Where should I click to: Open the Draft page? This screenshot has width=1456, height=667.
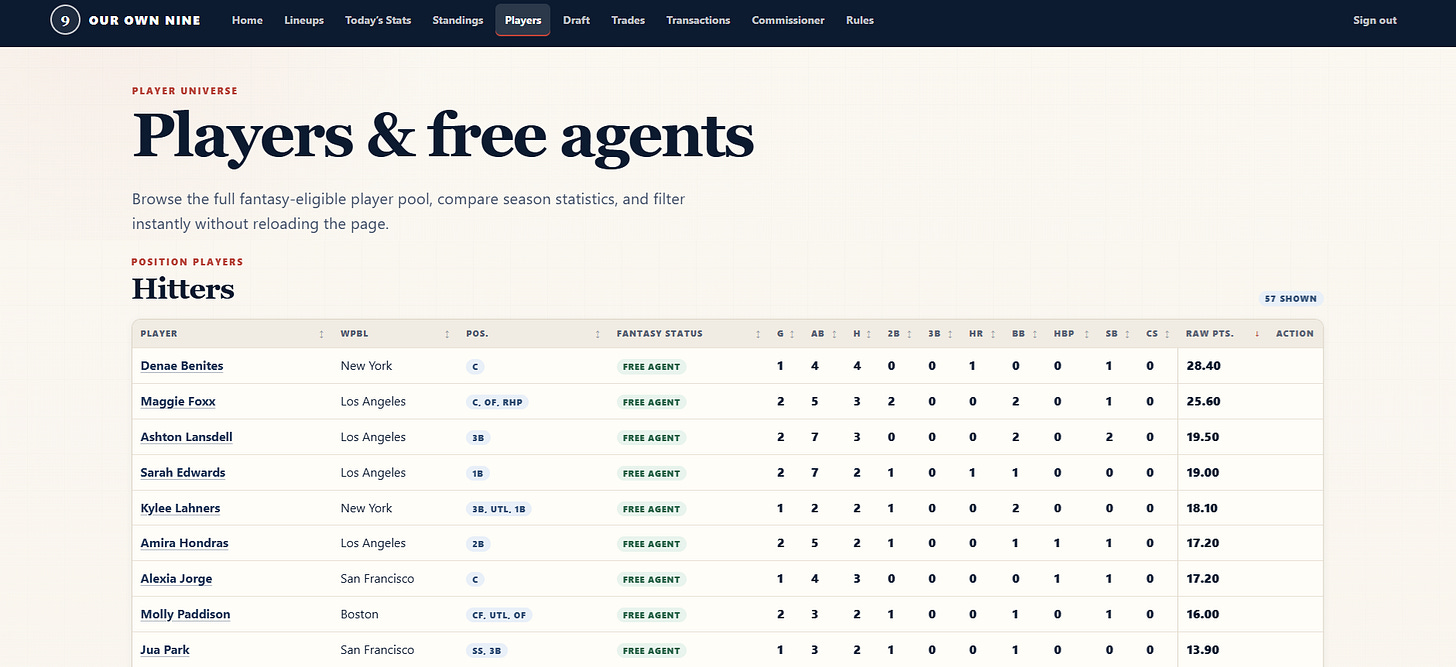576,20
